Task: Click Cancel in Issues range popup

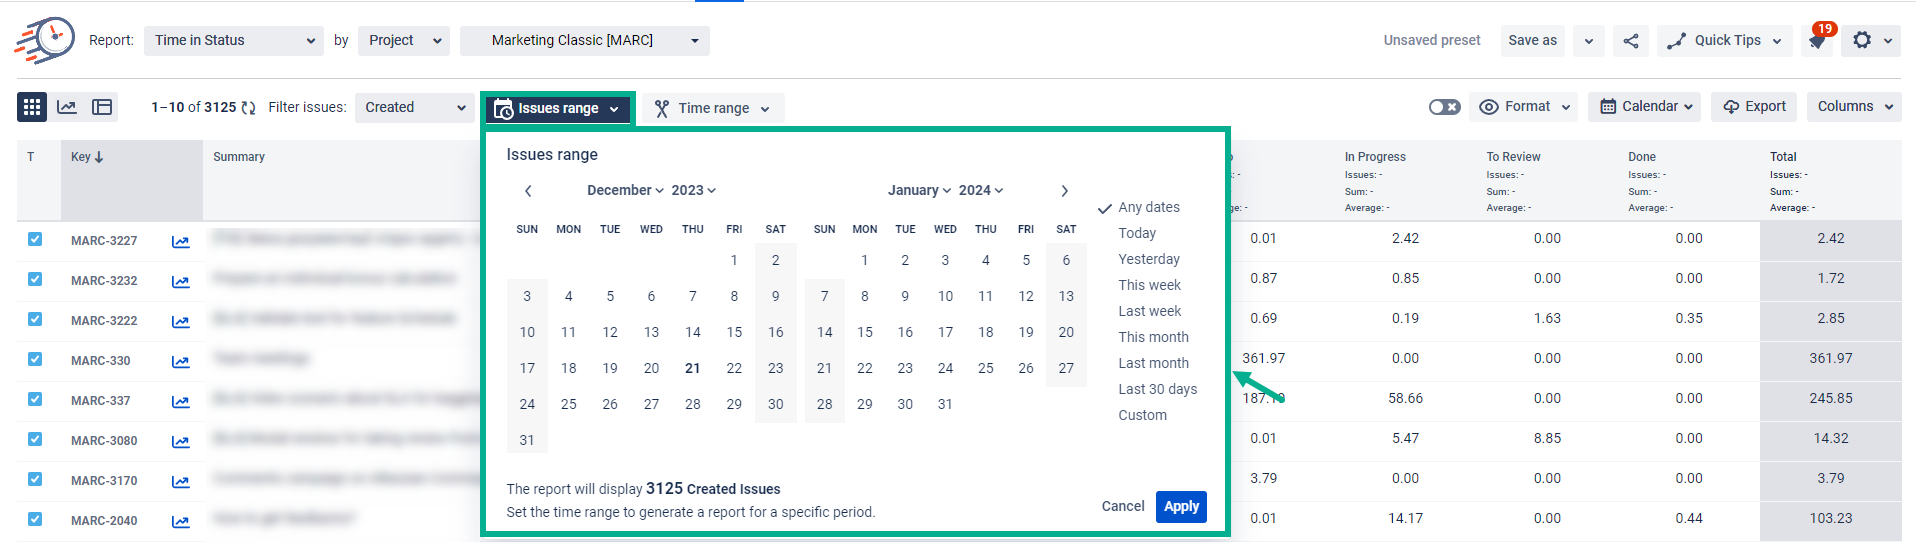Action: pyautogui.click(x=1123, y=506)
